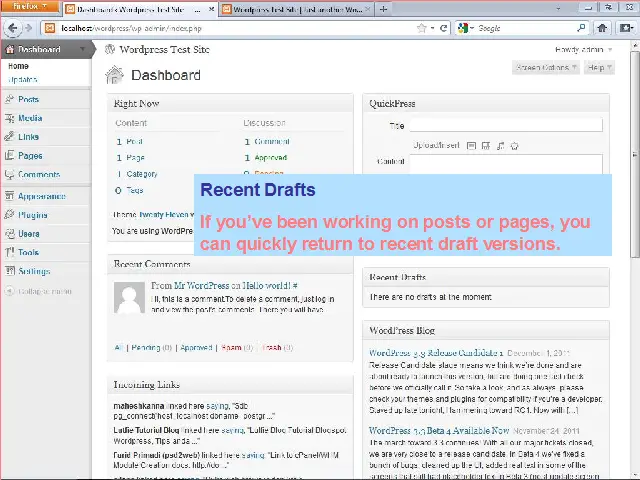The height and width of the screenshot is (480, 640).
Task: Click the site favicon in address bar
Action: [x=50, y=28]
